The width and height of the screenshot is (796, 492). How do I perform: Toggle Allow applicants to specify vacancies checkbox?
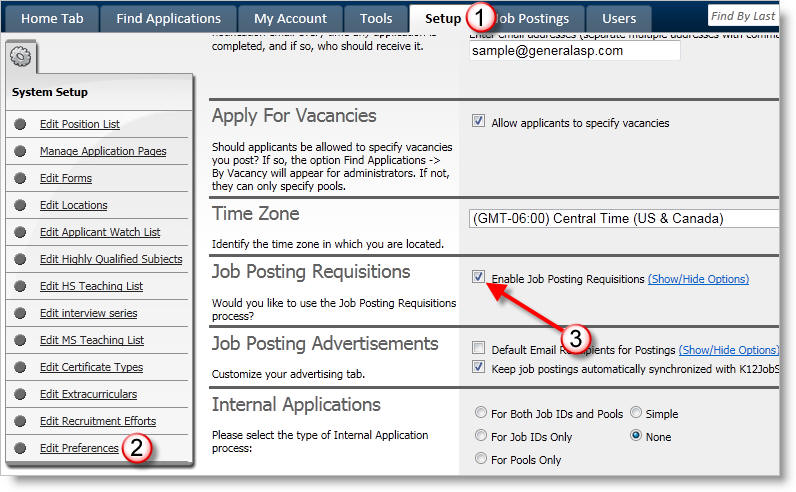click(x=478, y=121)
